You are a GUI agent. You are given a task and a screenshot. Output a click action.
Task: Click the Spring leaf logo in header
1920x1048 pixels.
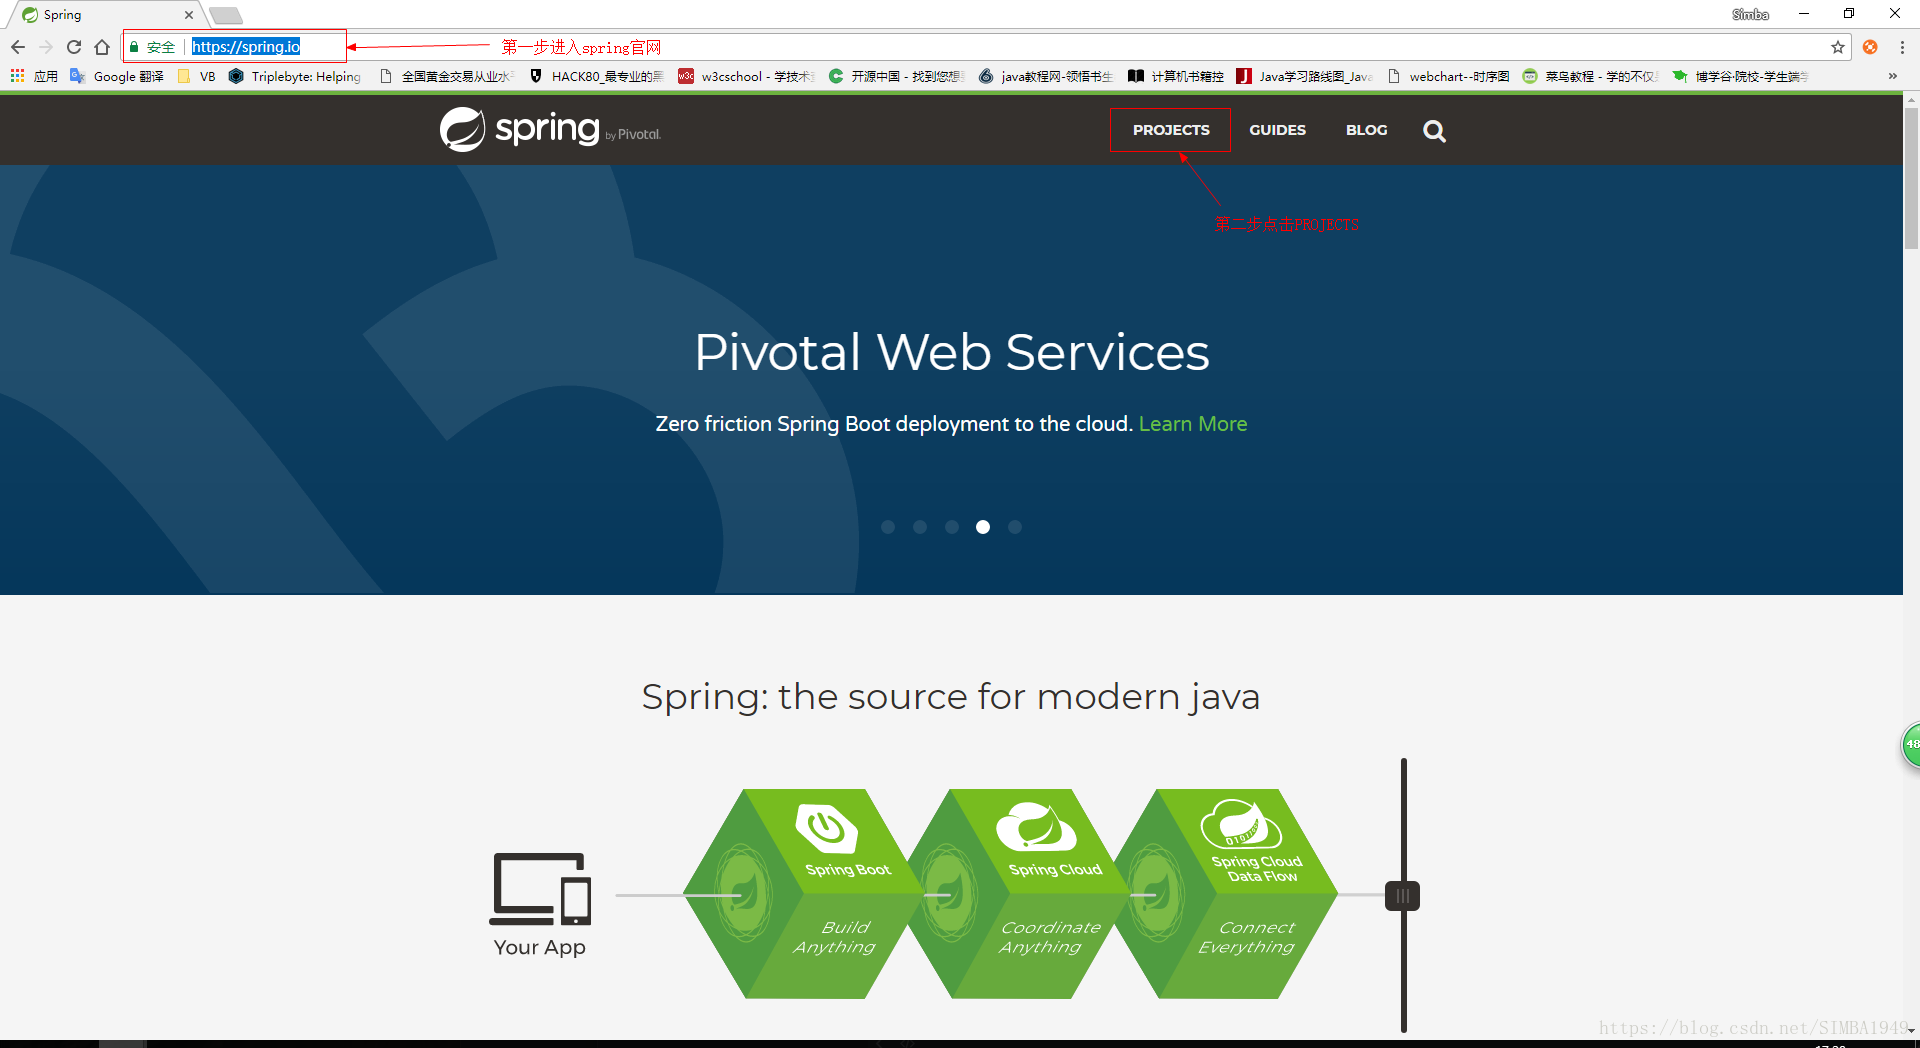[463, 129]
